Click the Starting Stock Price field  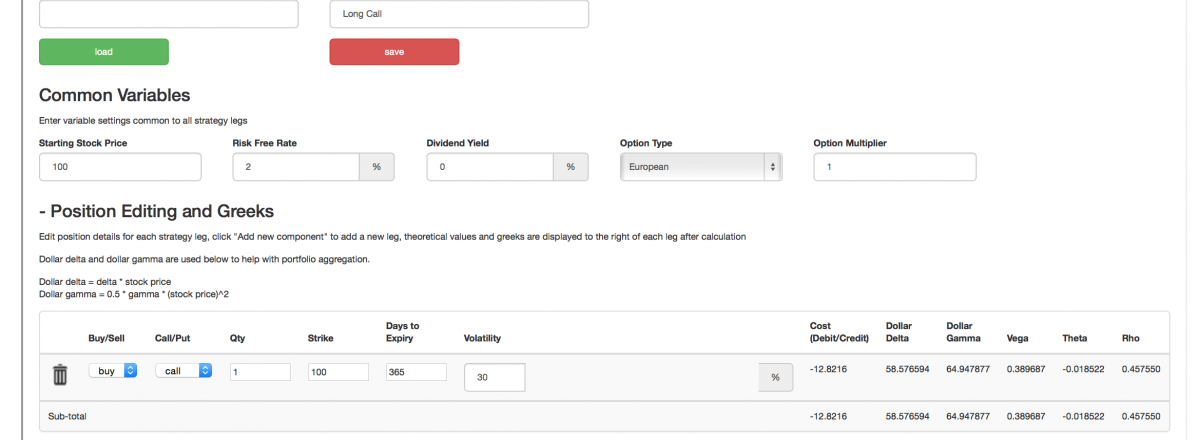[120, 167]
